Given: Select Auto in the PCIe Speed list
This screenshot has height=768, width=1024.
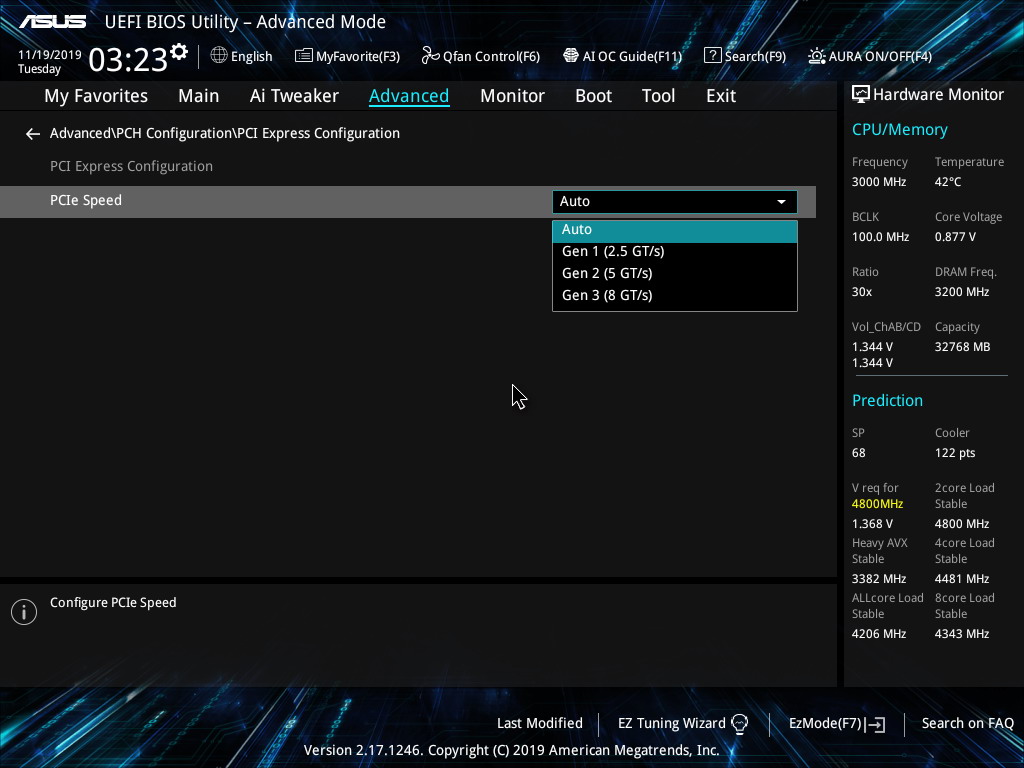Looking at the screenshot, I should click(x=675, y=230).
